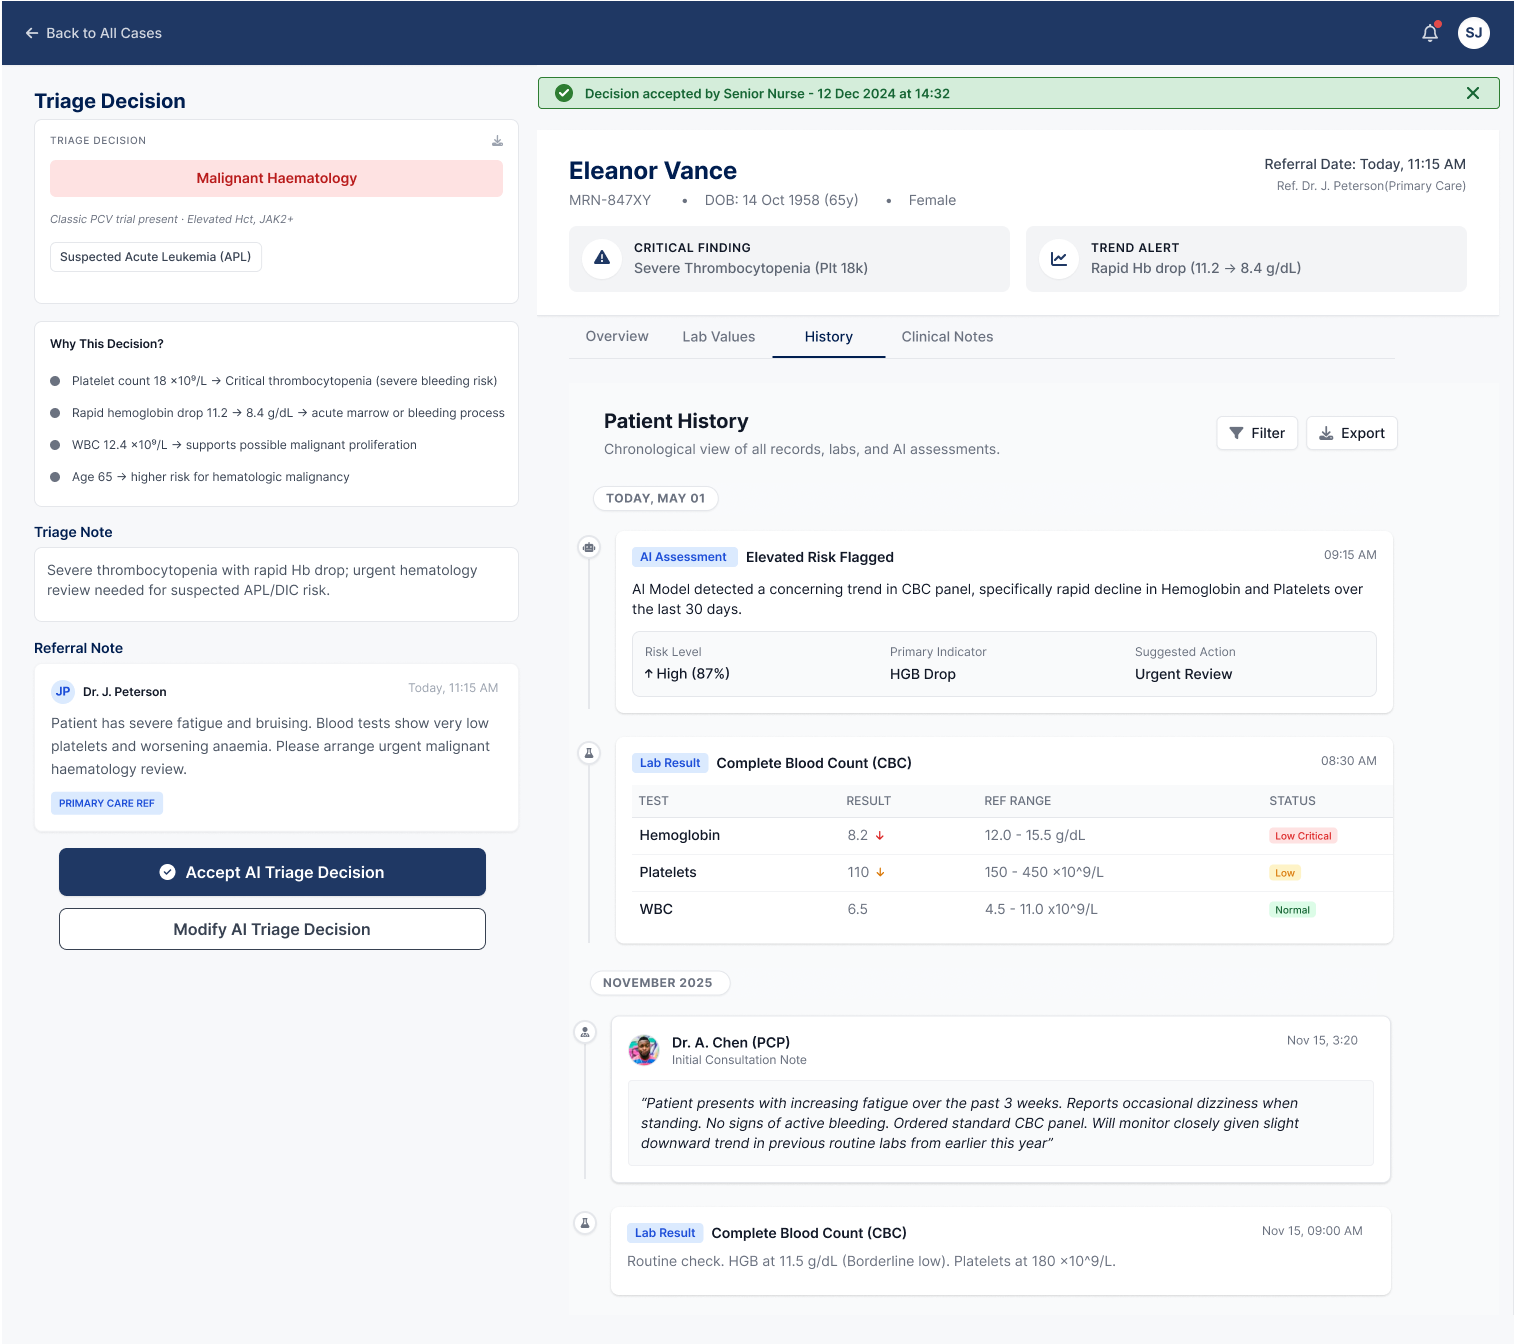
Task: Click the Suspected Acute Leukemia (APL) tag
Action: (156, 257)
